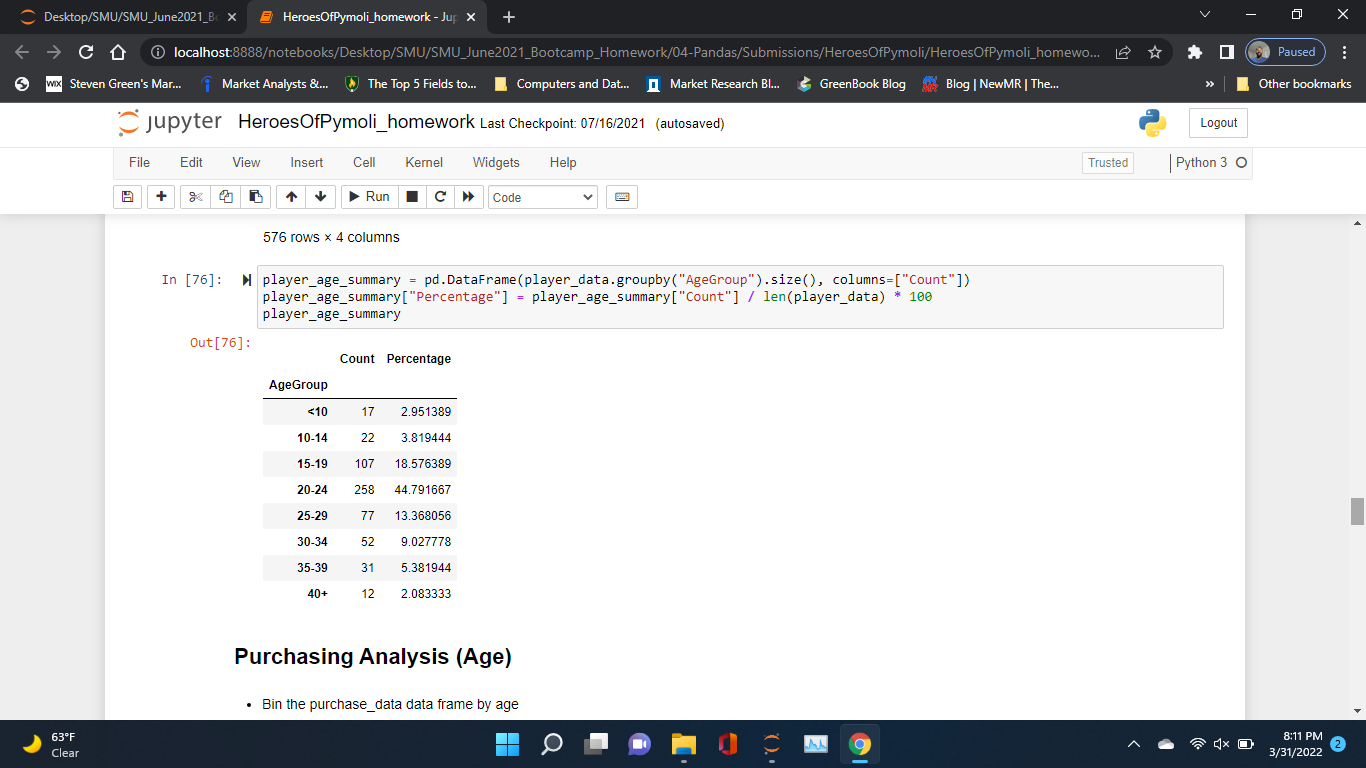Open the Cell menu
The width and height of the screenshot is (1366, 768).
364,162
